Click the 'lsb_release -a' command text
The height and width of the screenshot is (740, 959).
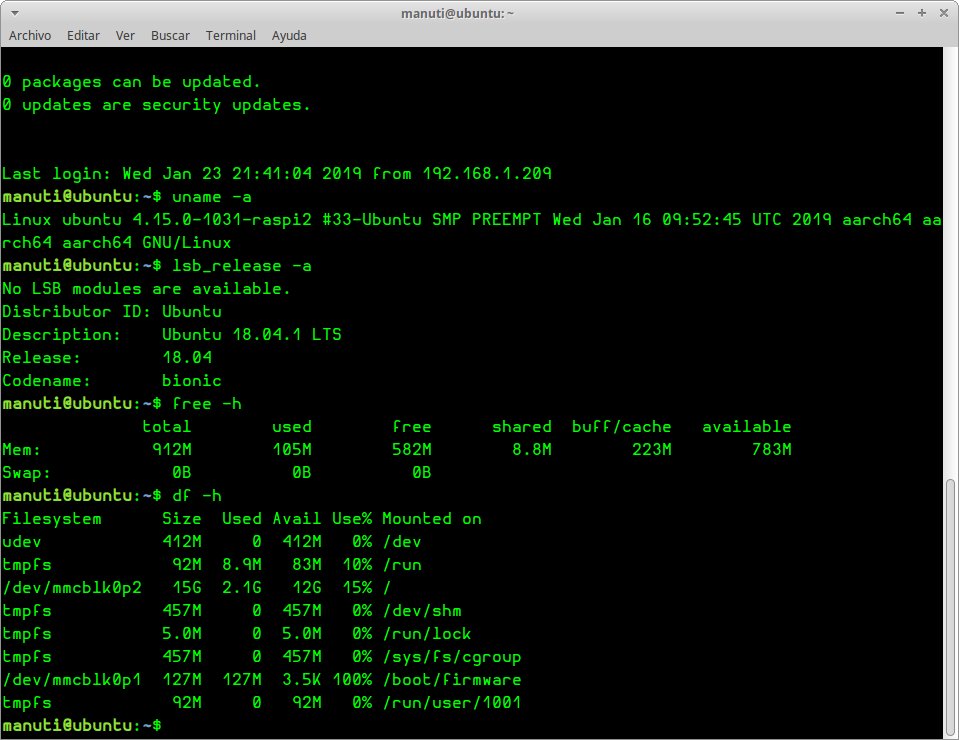[x=242, y=266]
